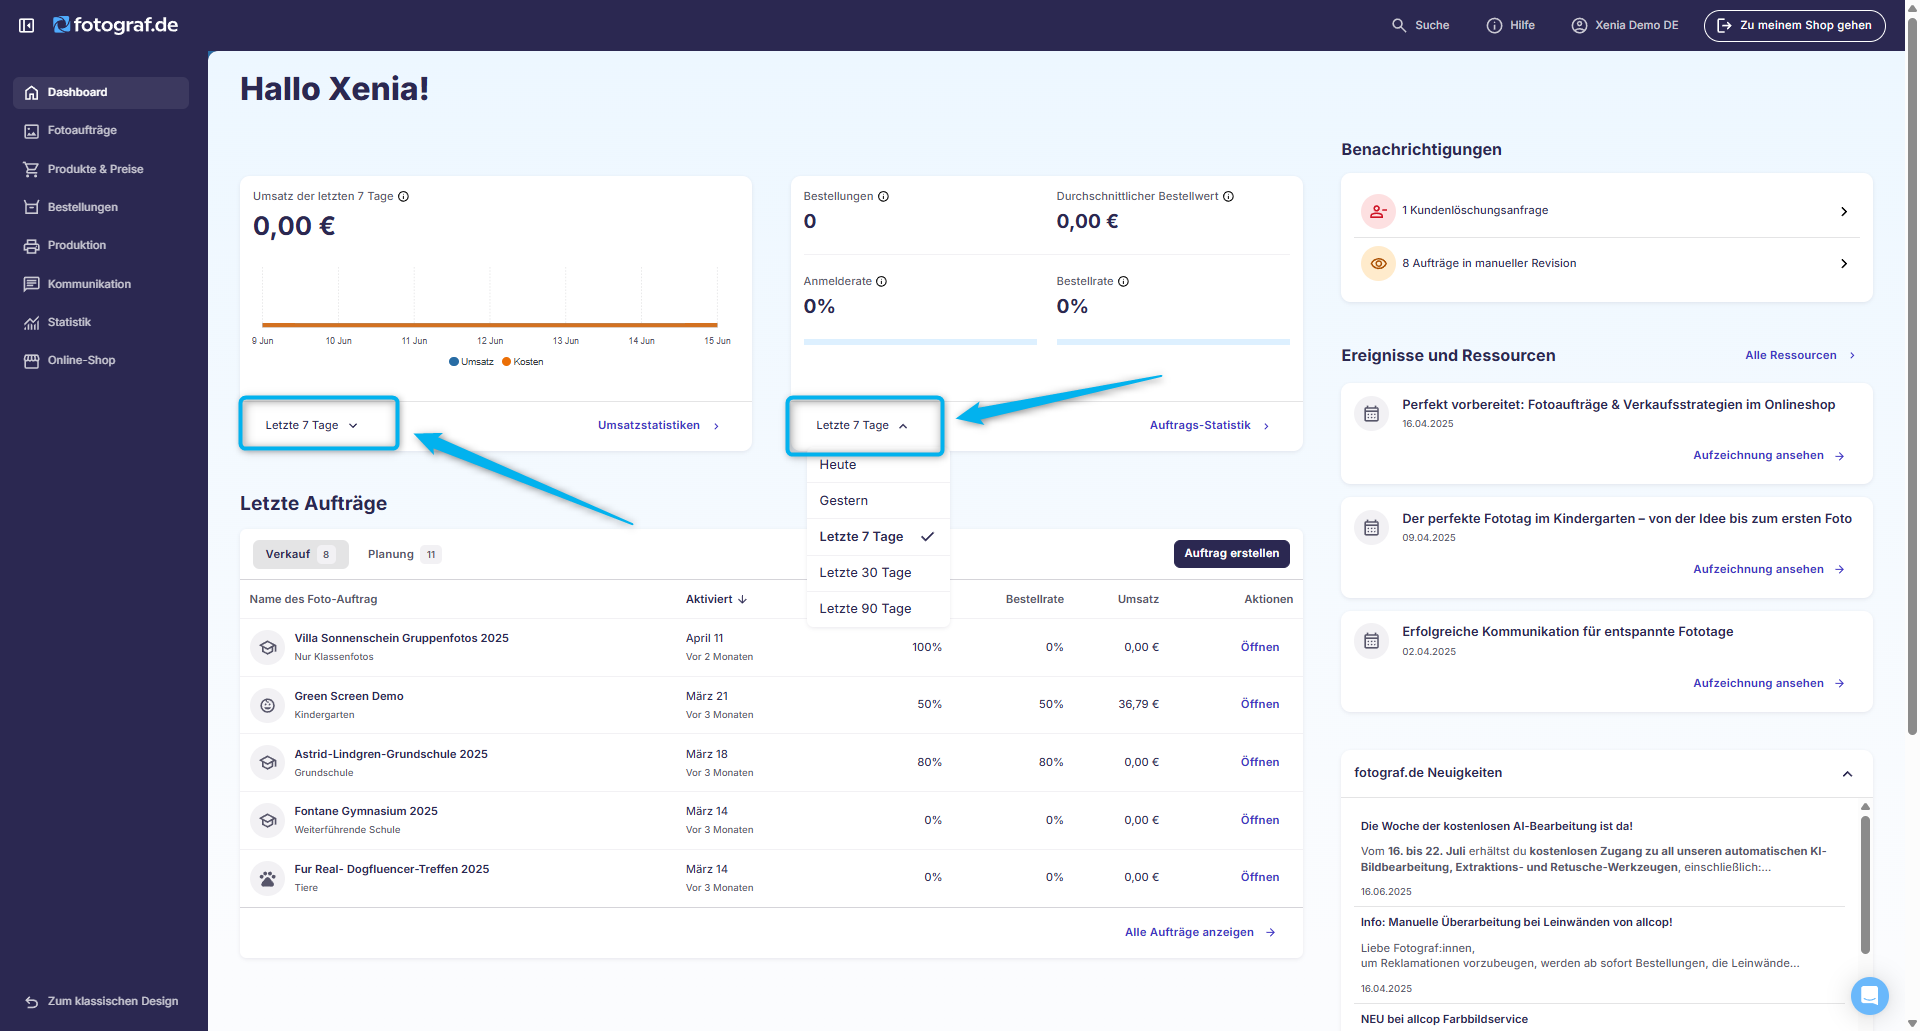This screenshot has height=1031, width=1920.
Task: Open 8 Aufträge in manueller Revision
Action: pyautogui.click(x=1606, y=264)
